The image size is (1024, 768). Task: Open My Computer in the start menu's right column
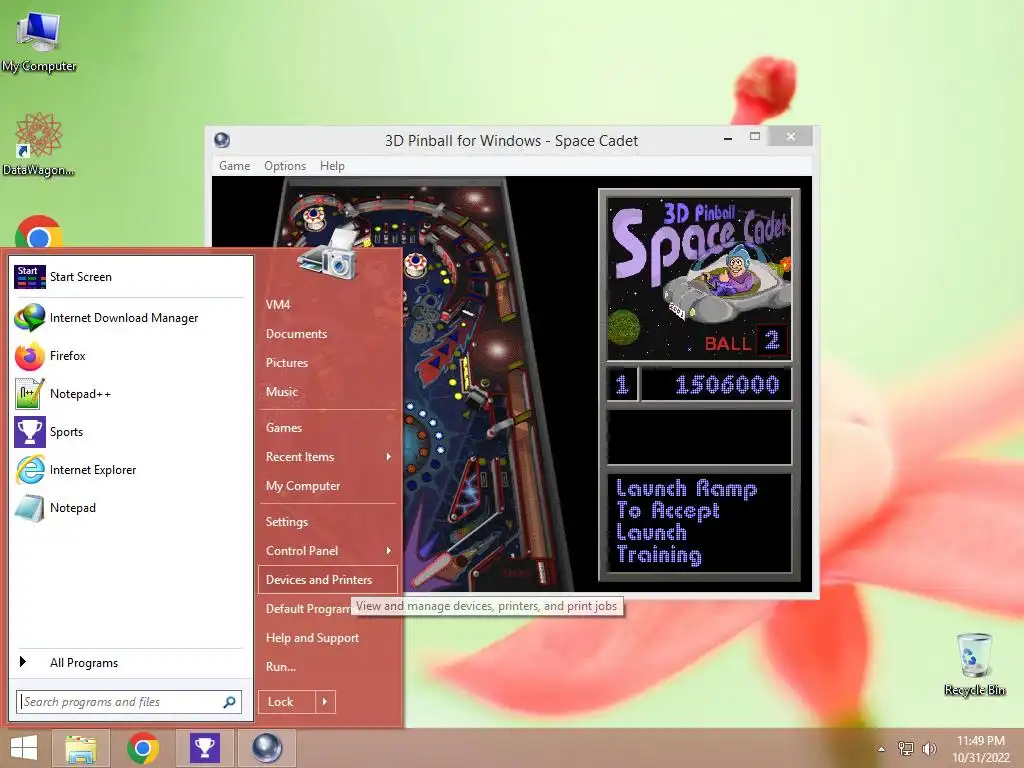pos(302,486)
